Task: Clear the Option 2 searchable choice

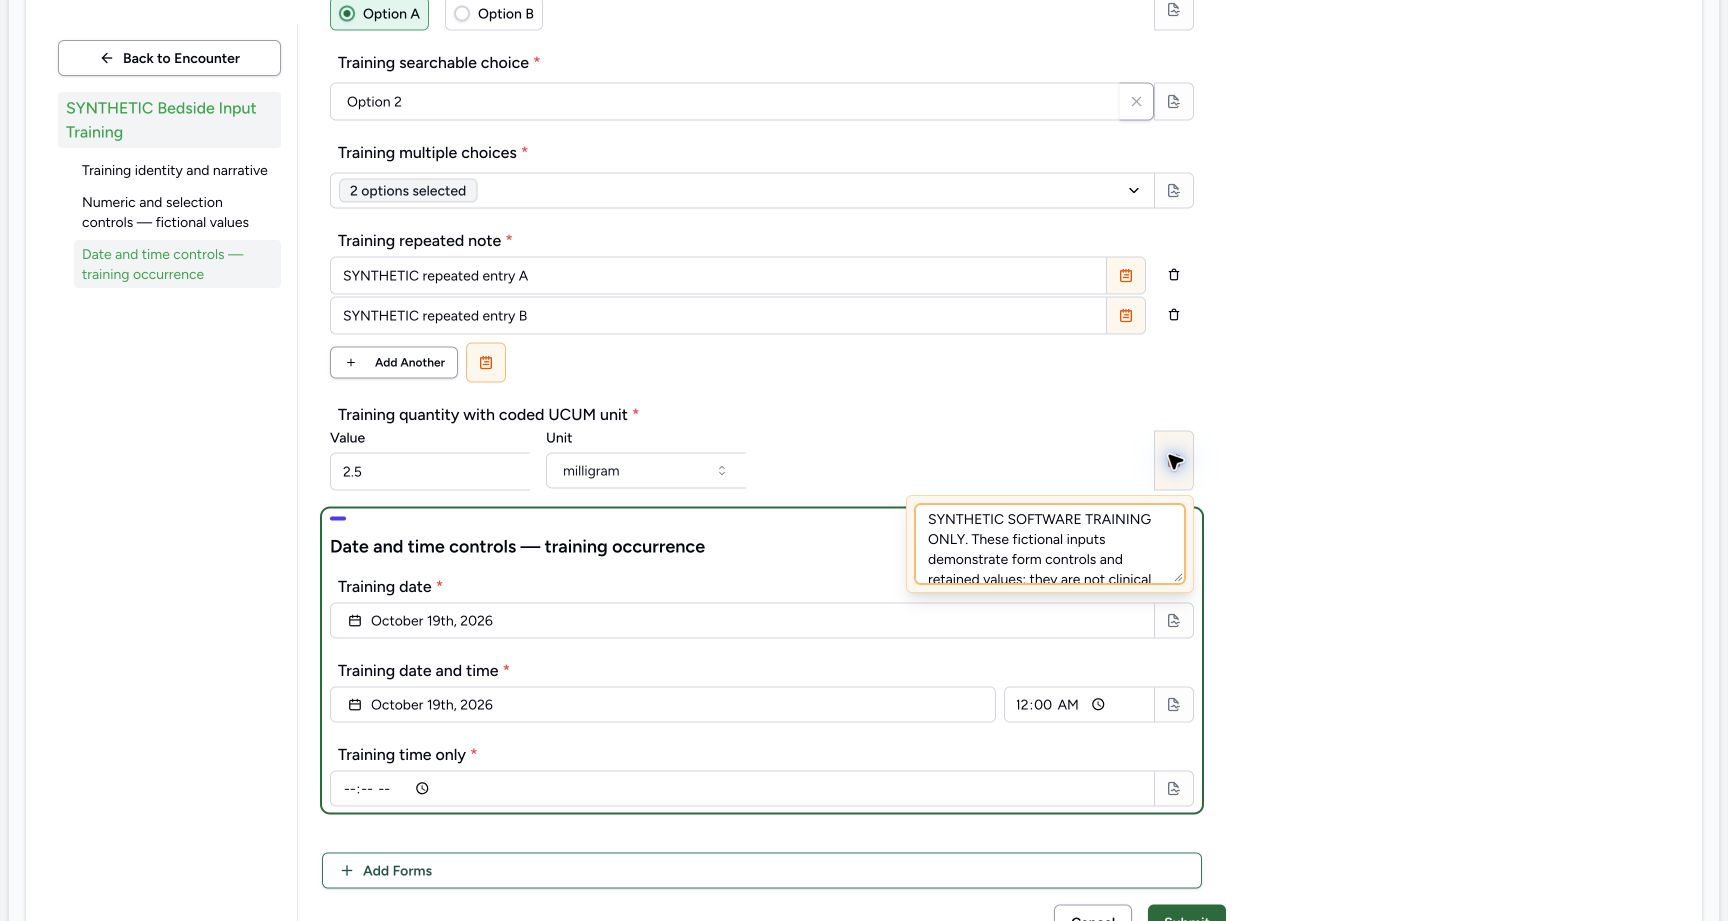Action: (1136, 102)
